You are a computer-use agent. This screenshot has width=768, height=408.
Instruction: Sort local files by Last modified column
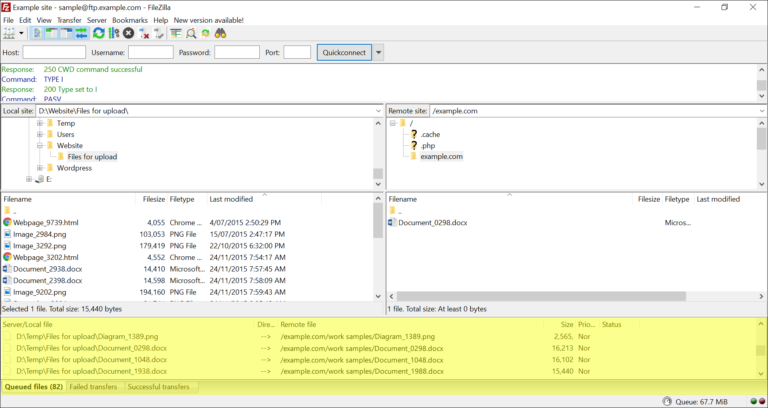coord(264,199)
